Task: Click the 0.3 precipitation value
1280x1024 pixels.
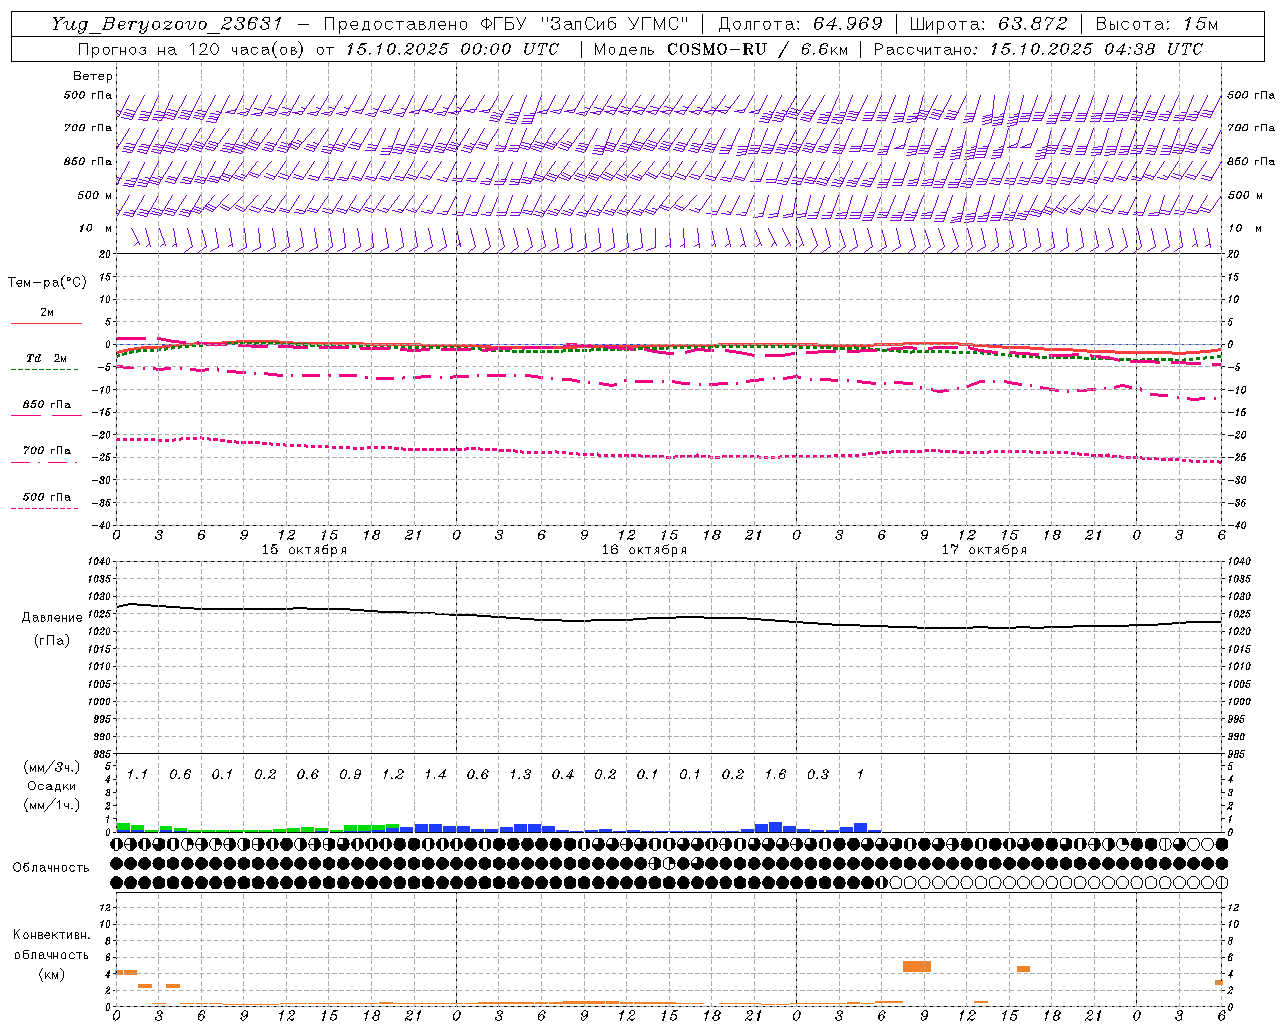Action: point(818,775)
